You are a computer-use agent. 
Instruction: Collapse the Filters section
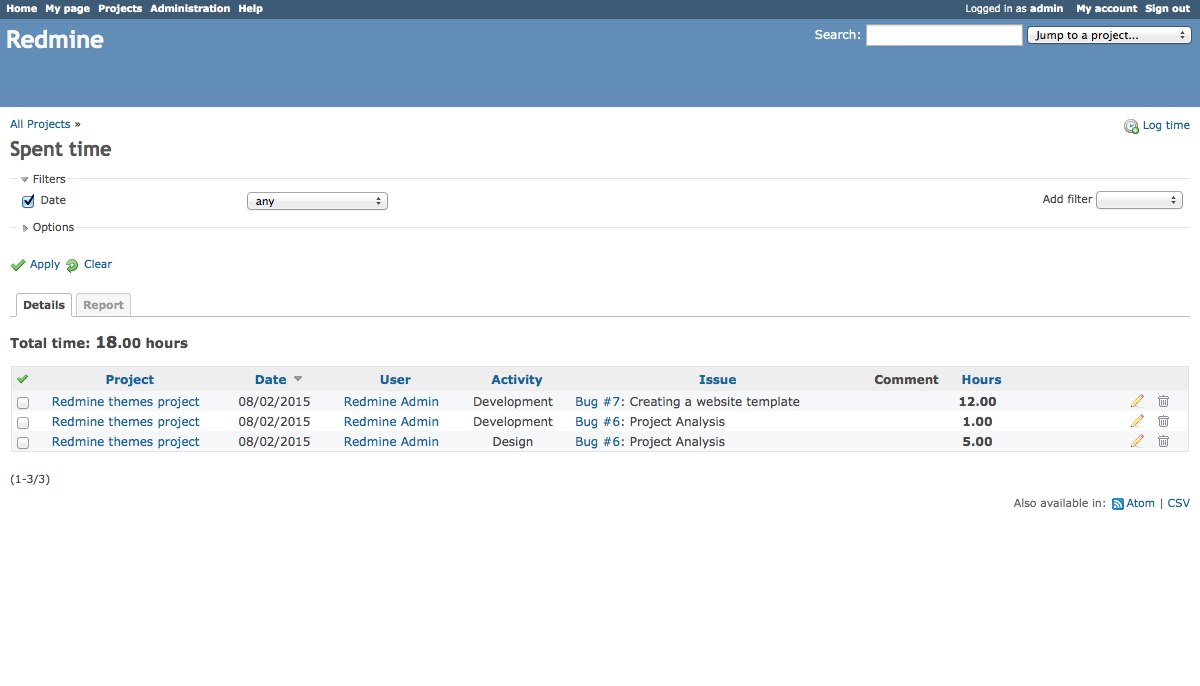43,179
